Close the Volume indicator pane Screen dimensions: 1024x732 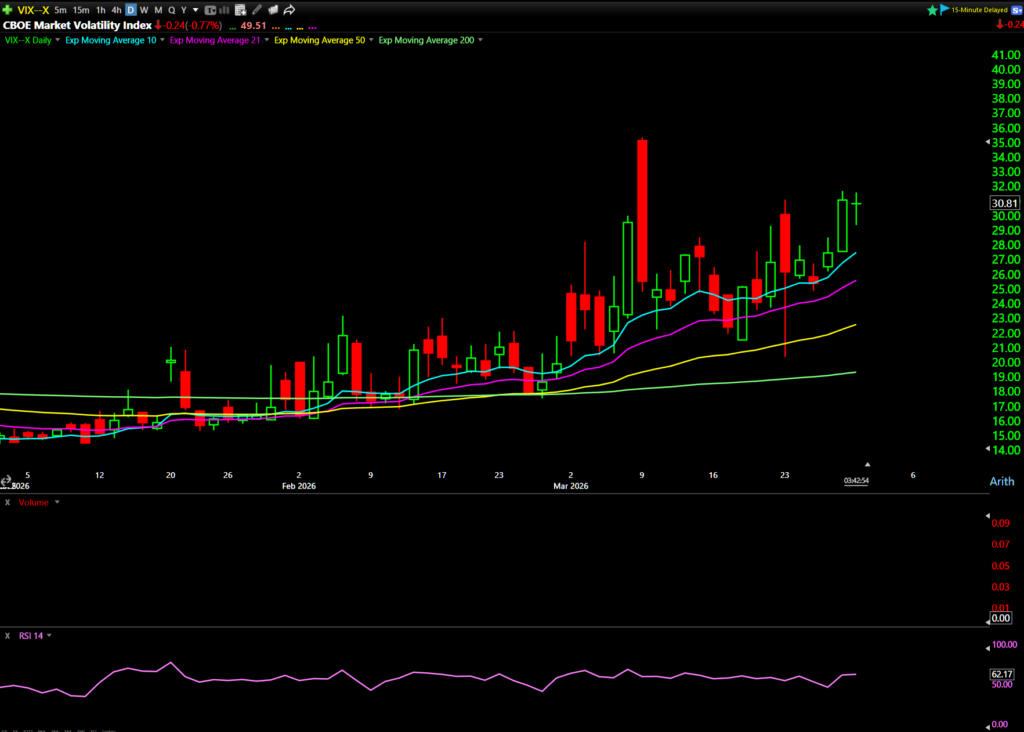(x=8, y=502)
